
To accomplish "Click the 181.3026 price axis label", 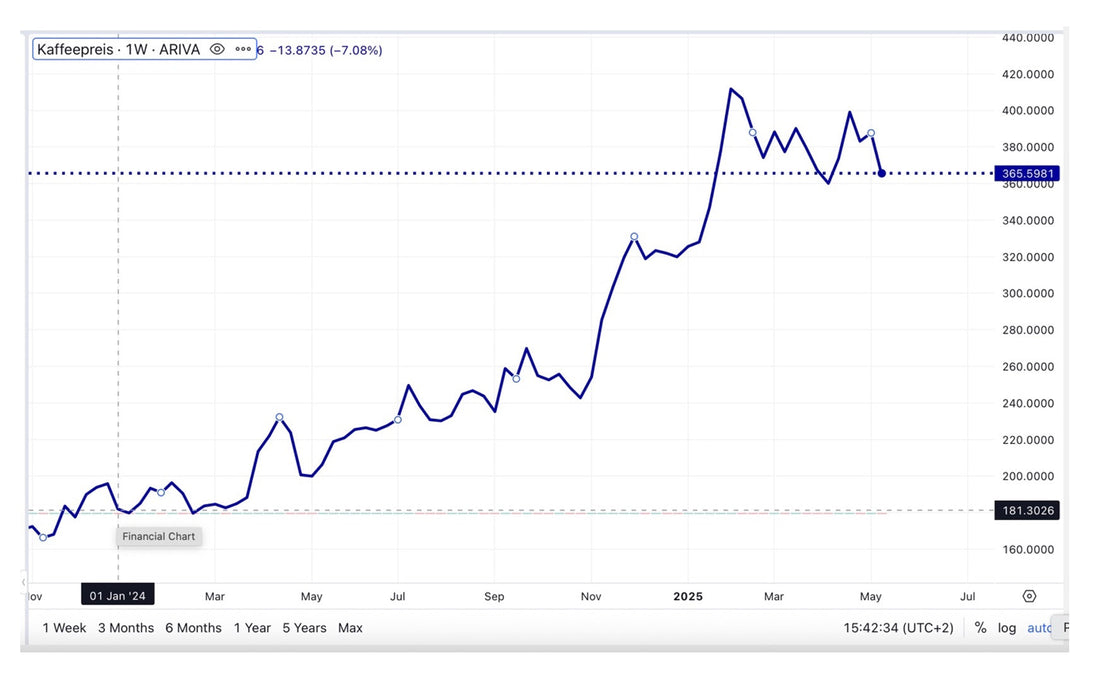I will [x=1027, y=511].
